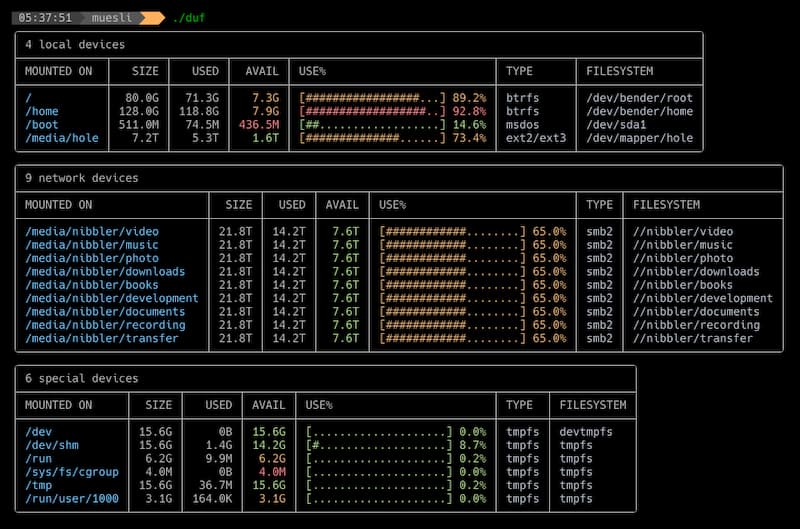The image size is (800, 529).
Task: Click /media/nibbler/development mount
Action: (x=112, y=298)
